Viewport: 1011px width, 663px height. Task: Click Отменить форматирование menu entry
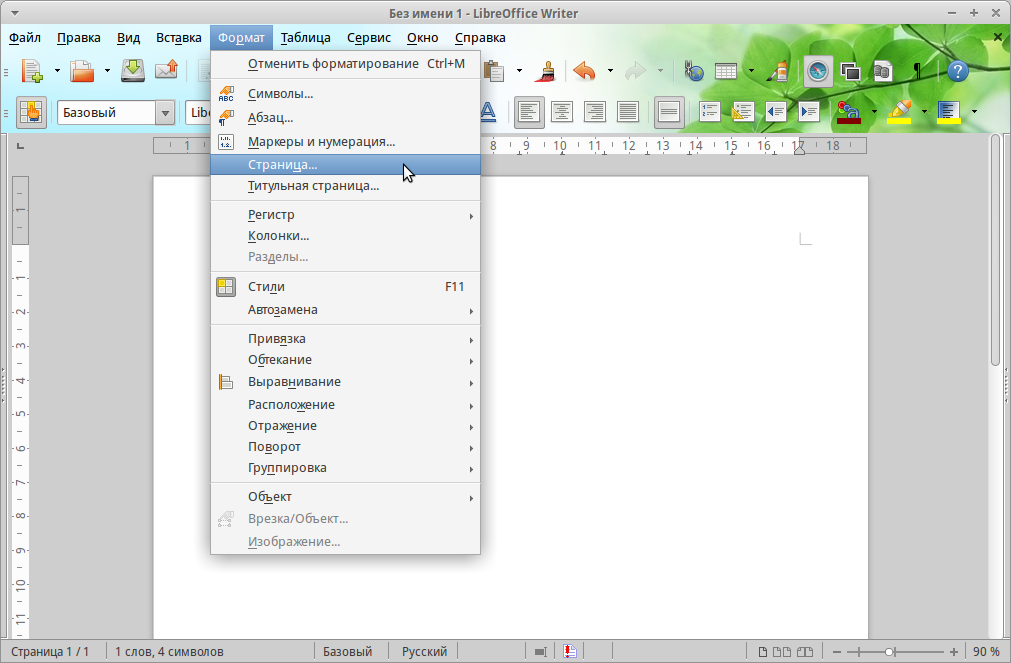[346, 63]
